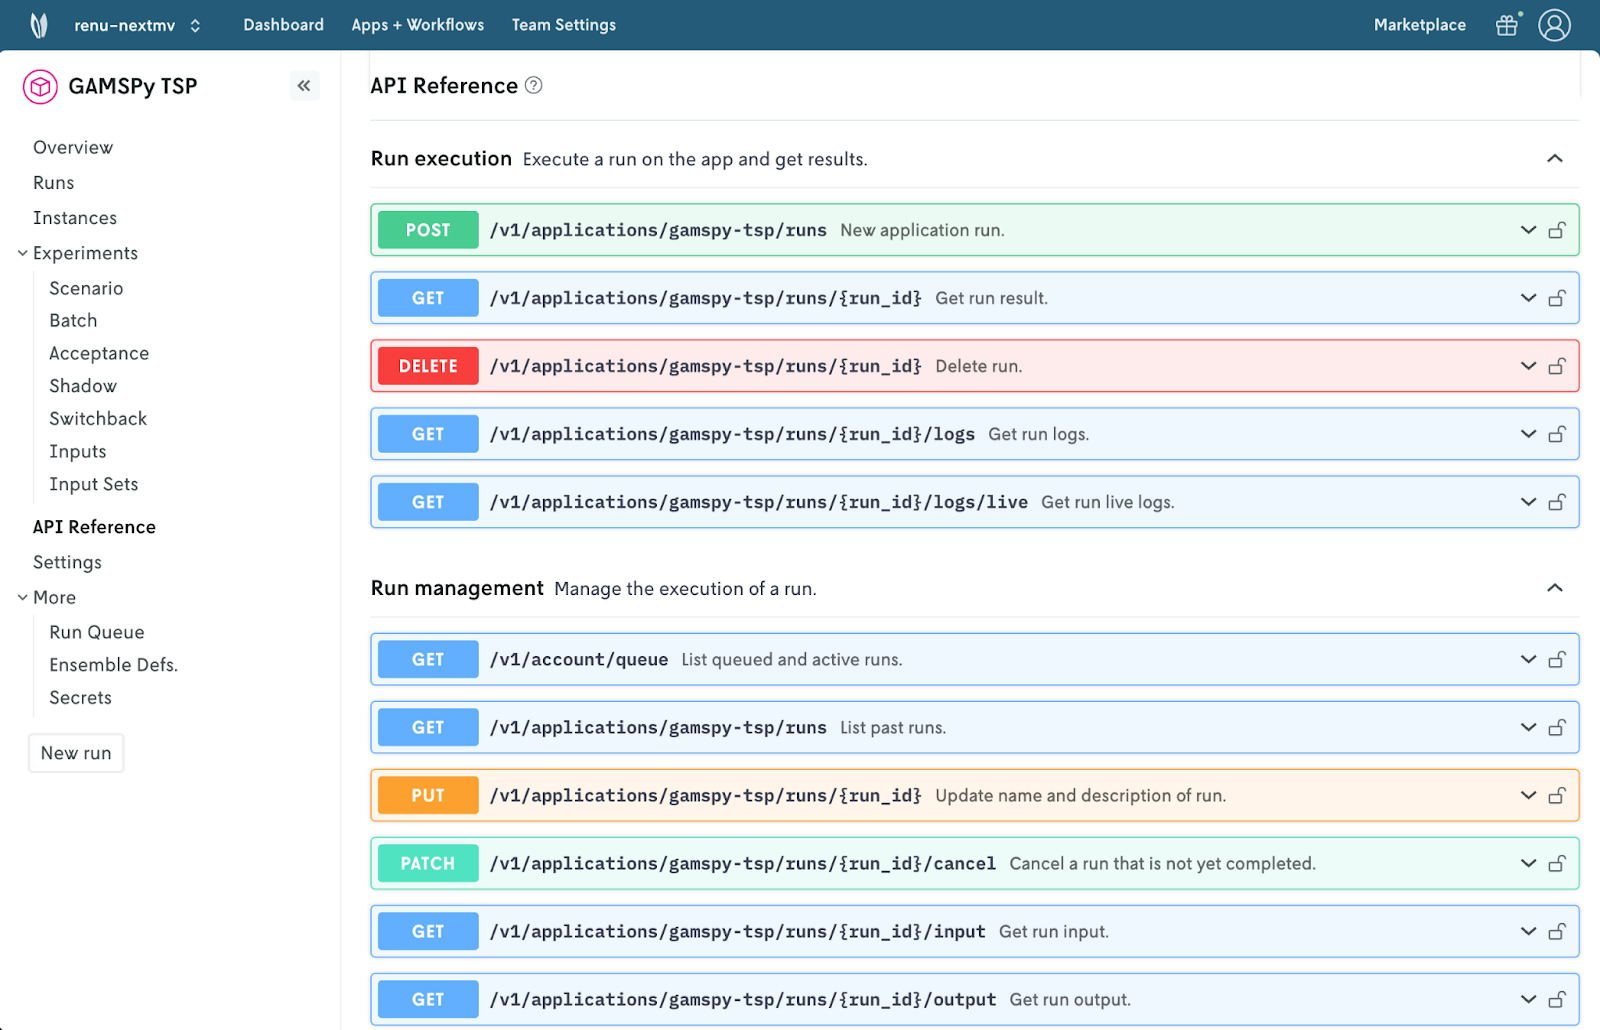Expand the Get run live logs chevron

pyautogui.click(x=1528, y=502)
